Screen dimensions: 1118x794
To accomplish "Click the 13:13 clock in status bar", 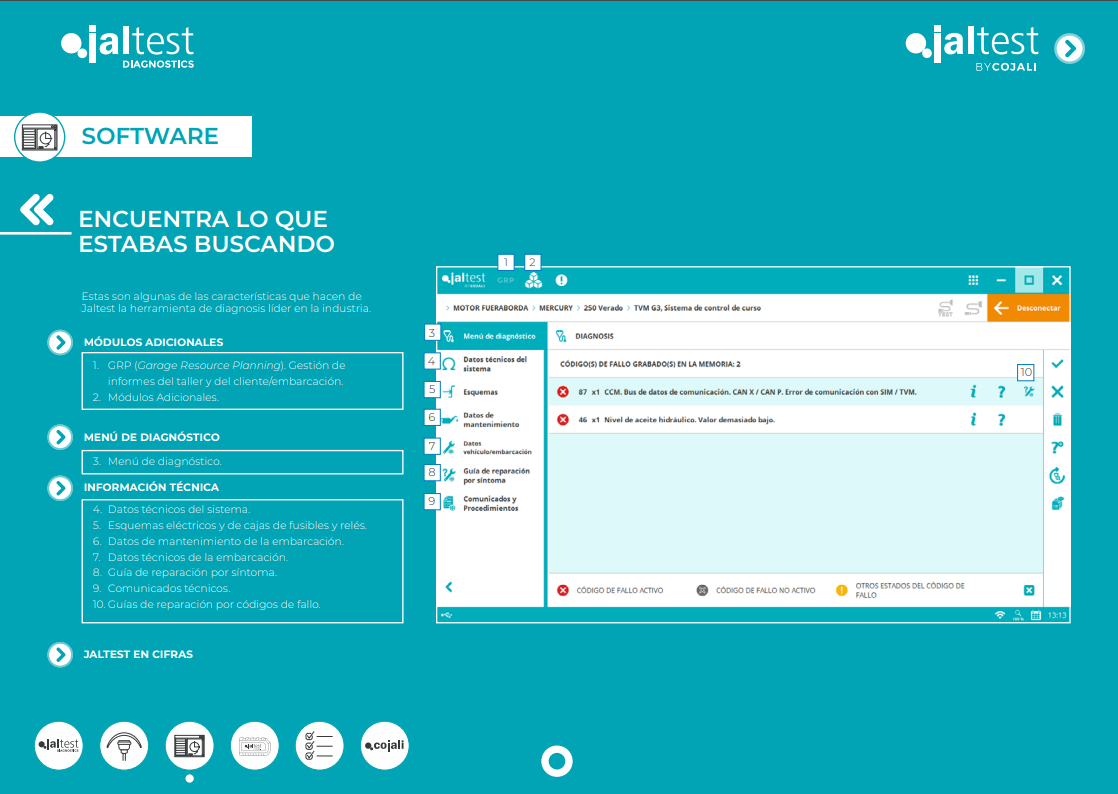I will tap(1057, 615).
